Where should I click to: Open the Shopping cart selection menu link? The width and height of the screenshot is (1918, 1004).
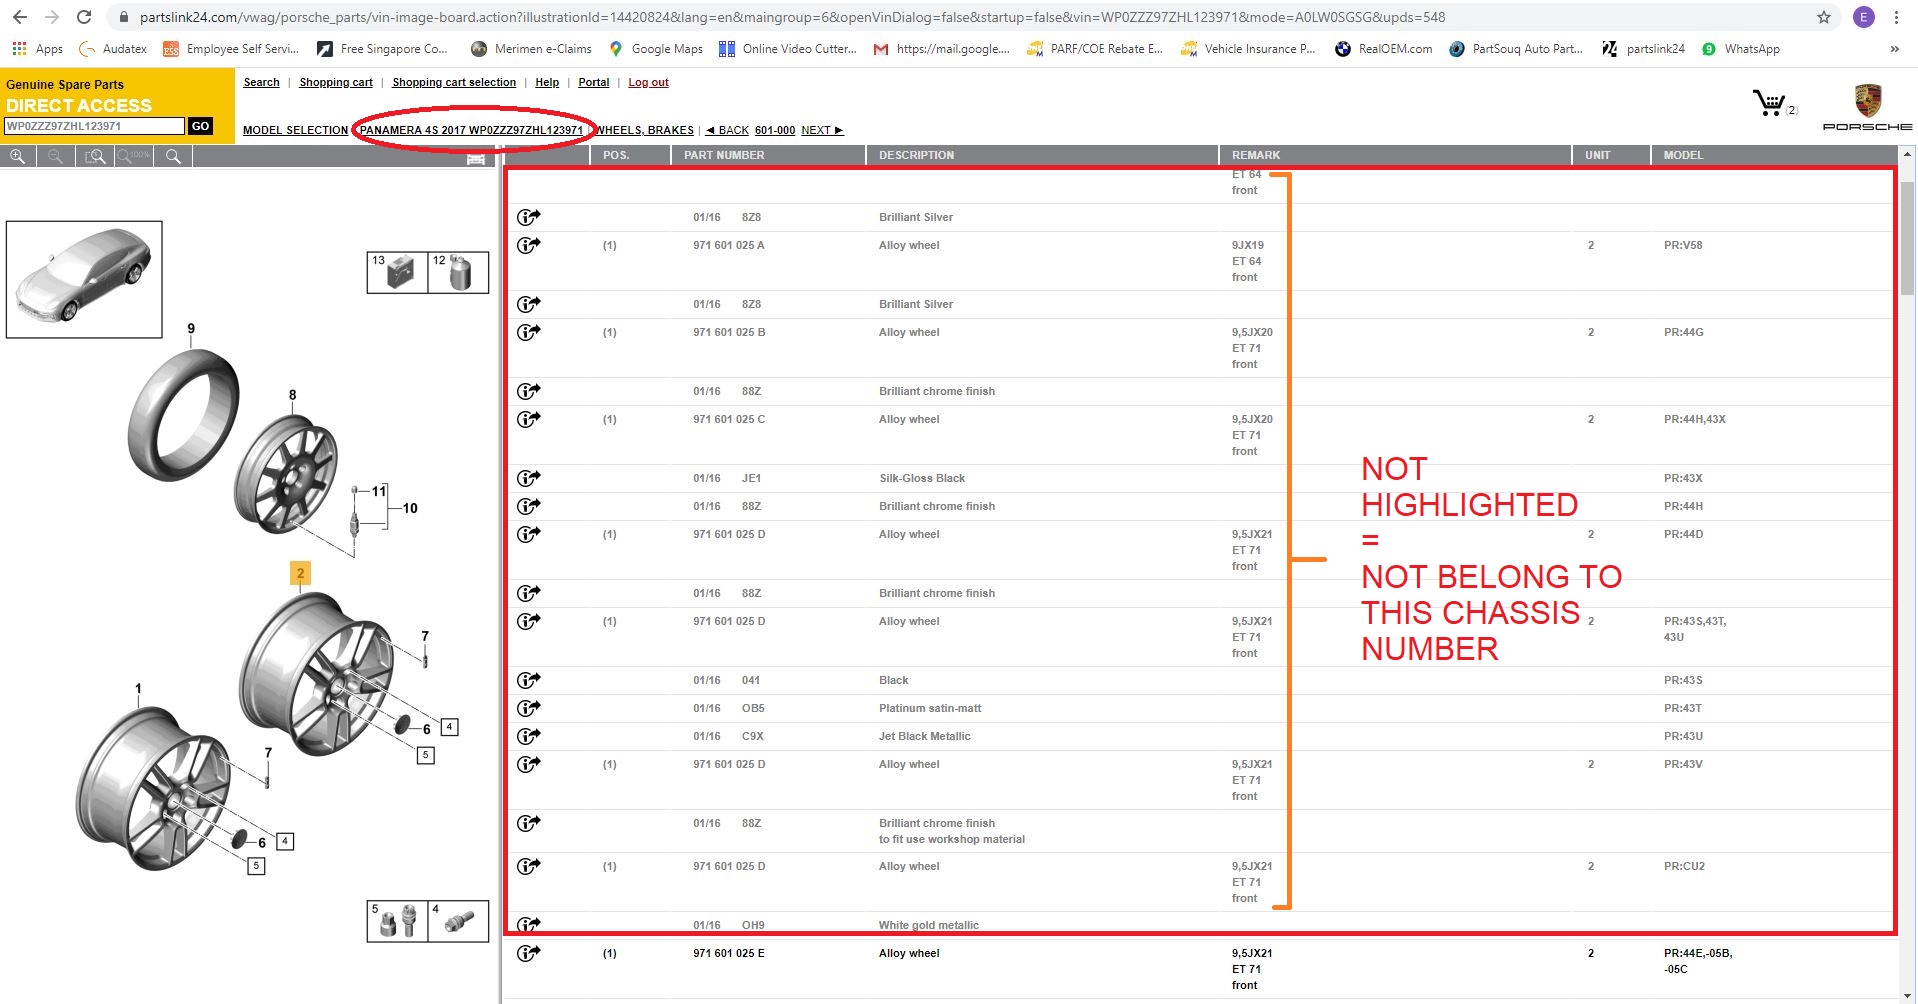click(454, 82)
